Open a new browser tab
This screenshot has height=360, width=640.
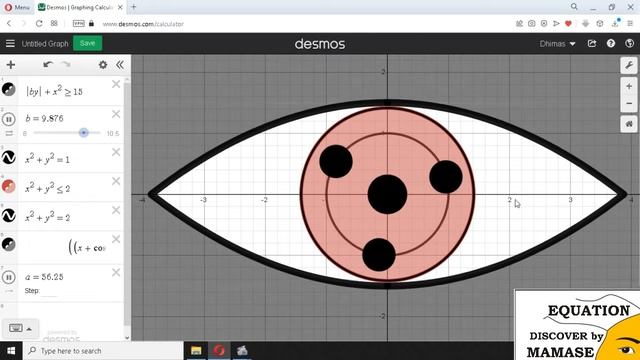134,7
